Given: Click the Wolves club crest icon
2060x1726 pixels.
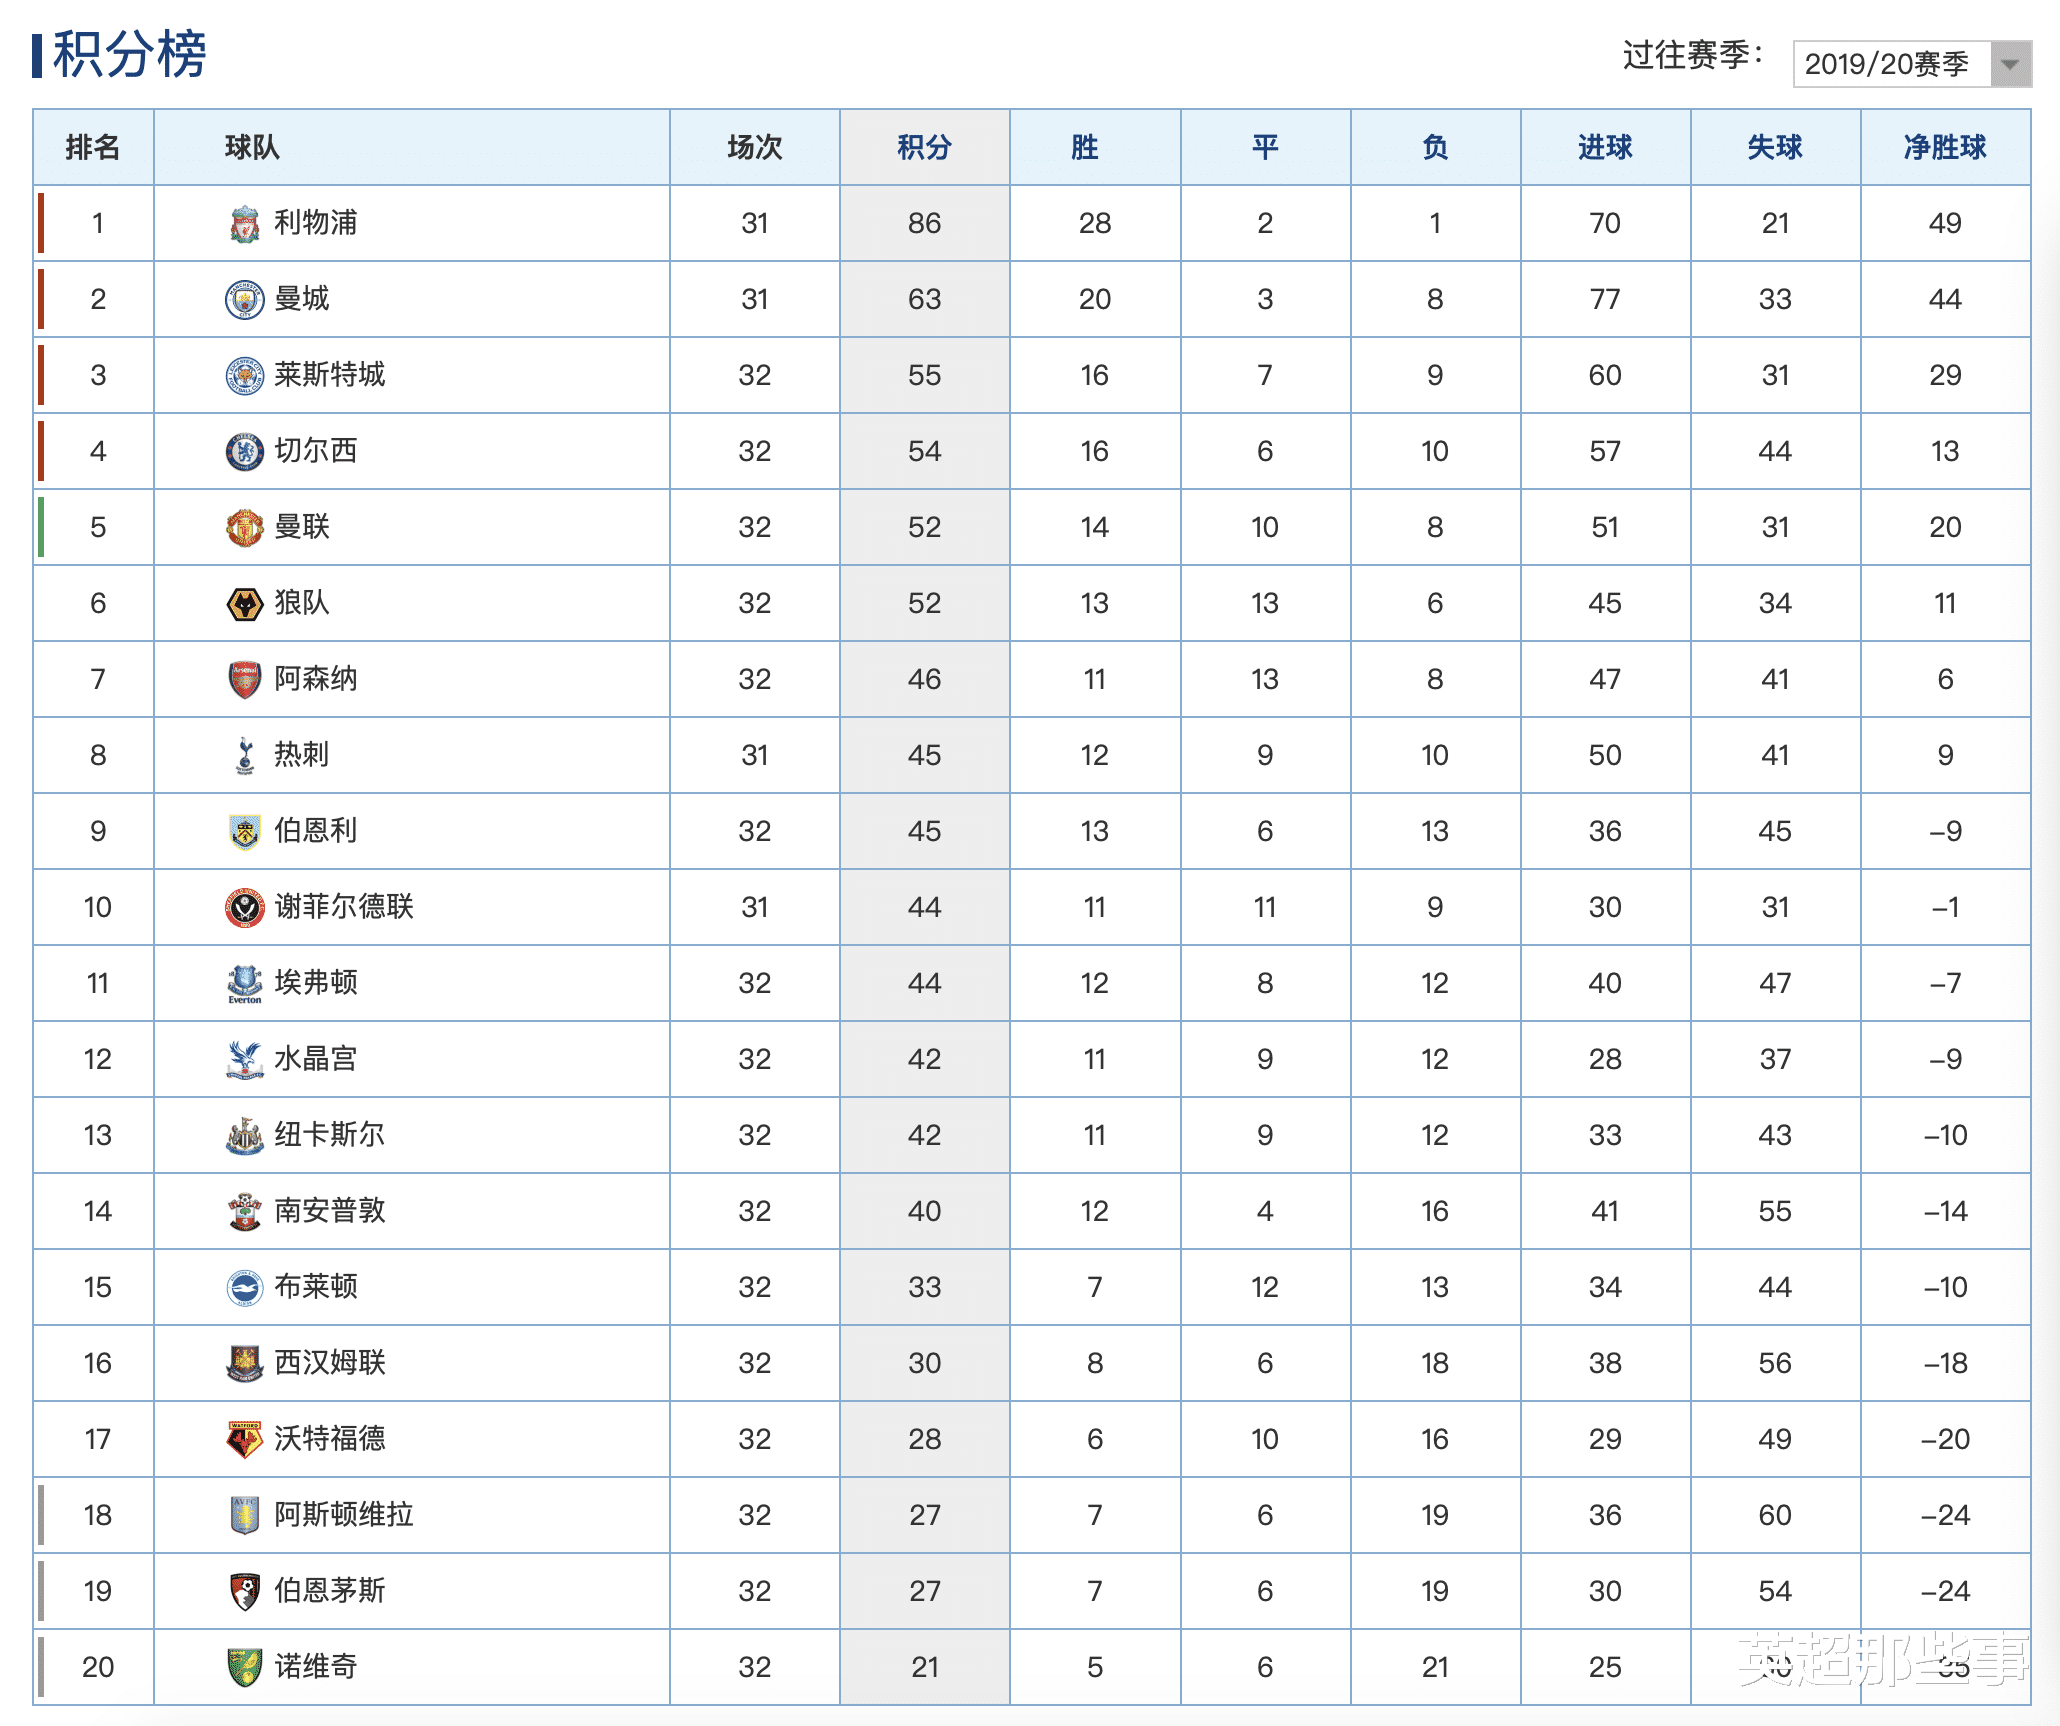Looking at the screenshot, I should click(x=244, y=604).
